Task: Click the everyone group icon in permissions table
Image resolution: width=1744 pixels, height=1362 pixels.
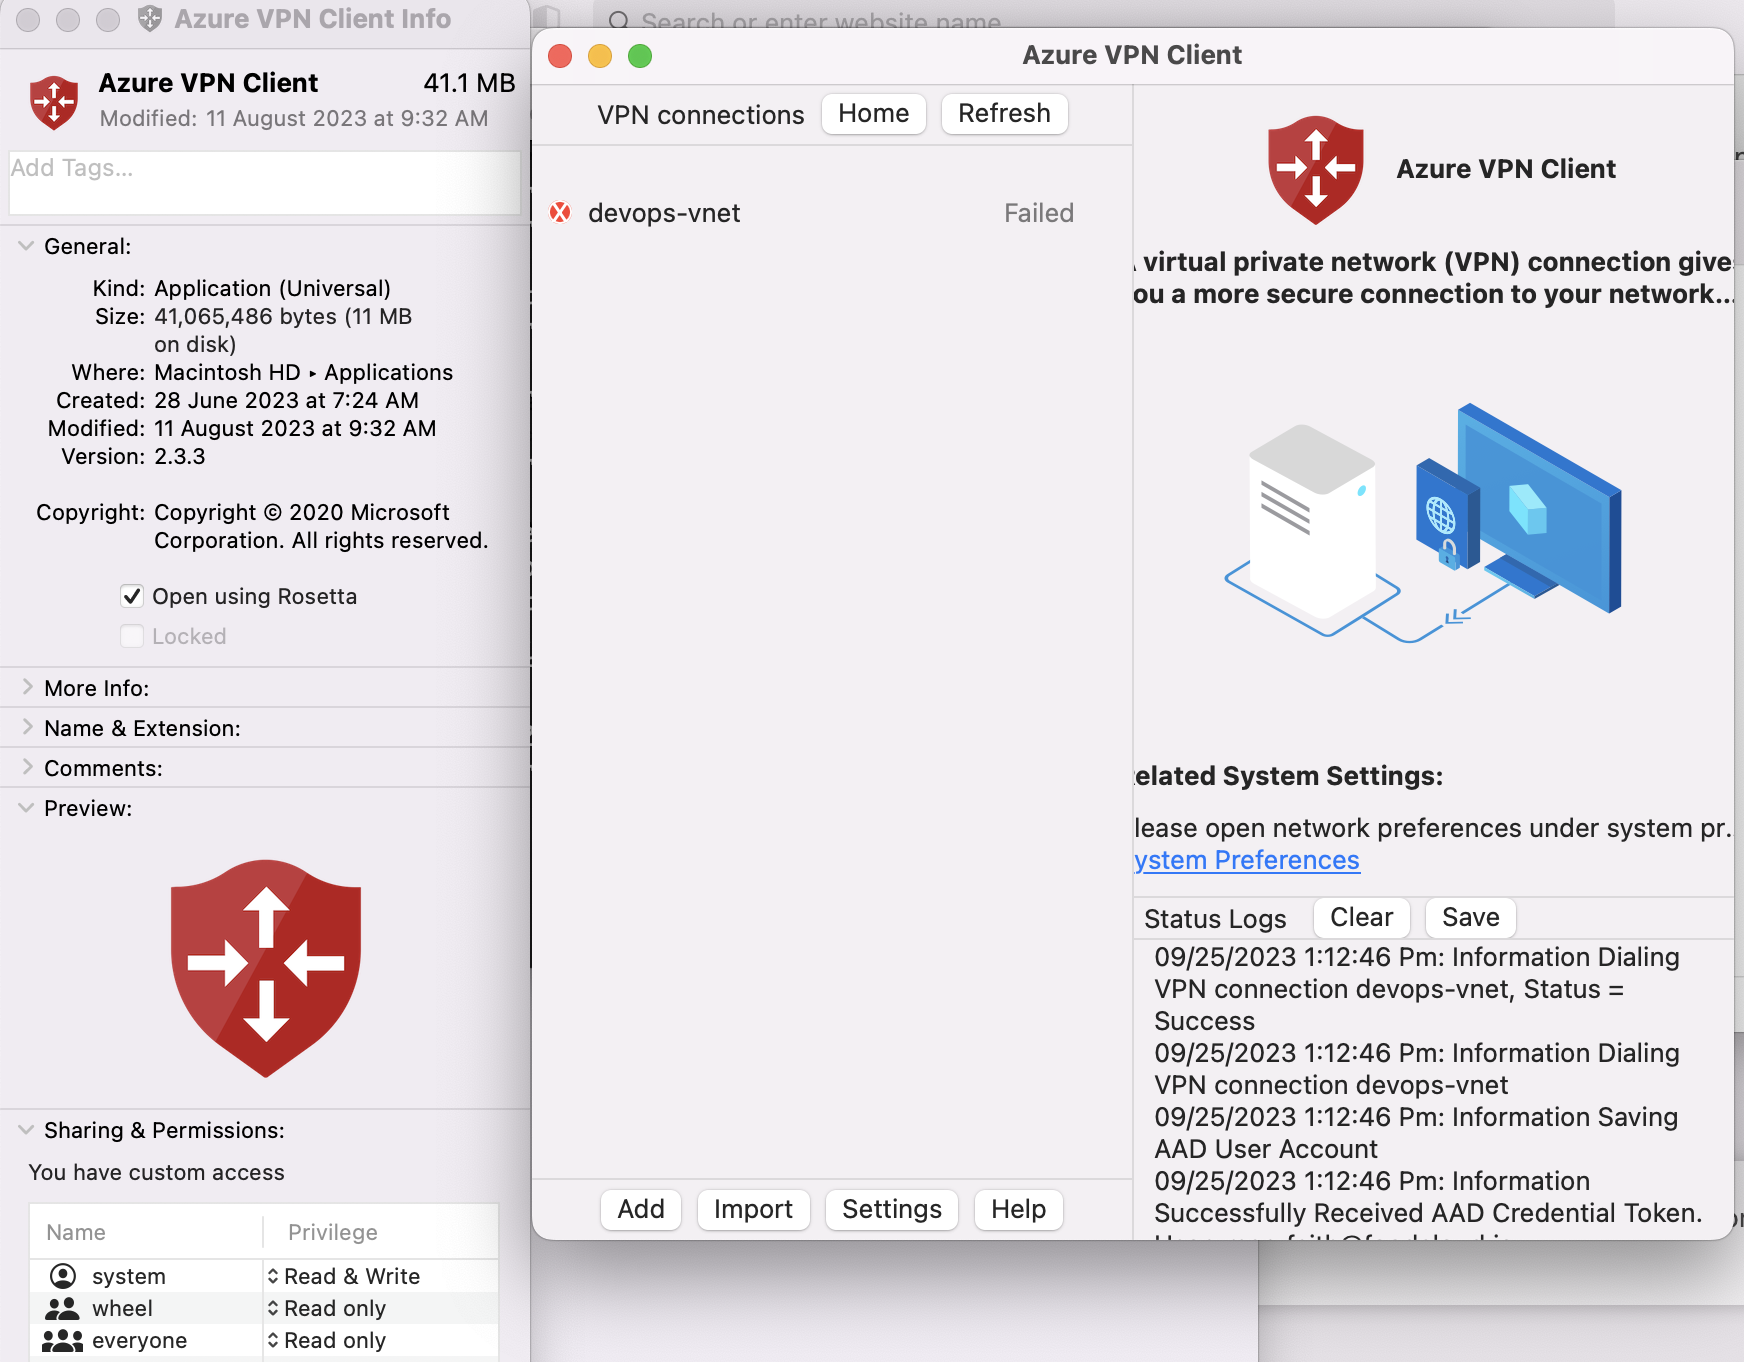Action: (x=62, y=1340)
